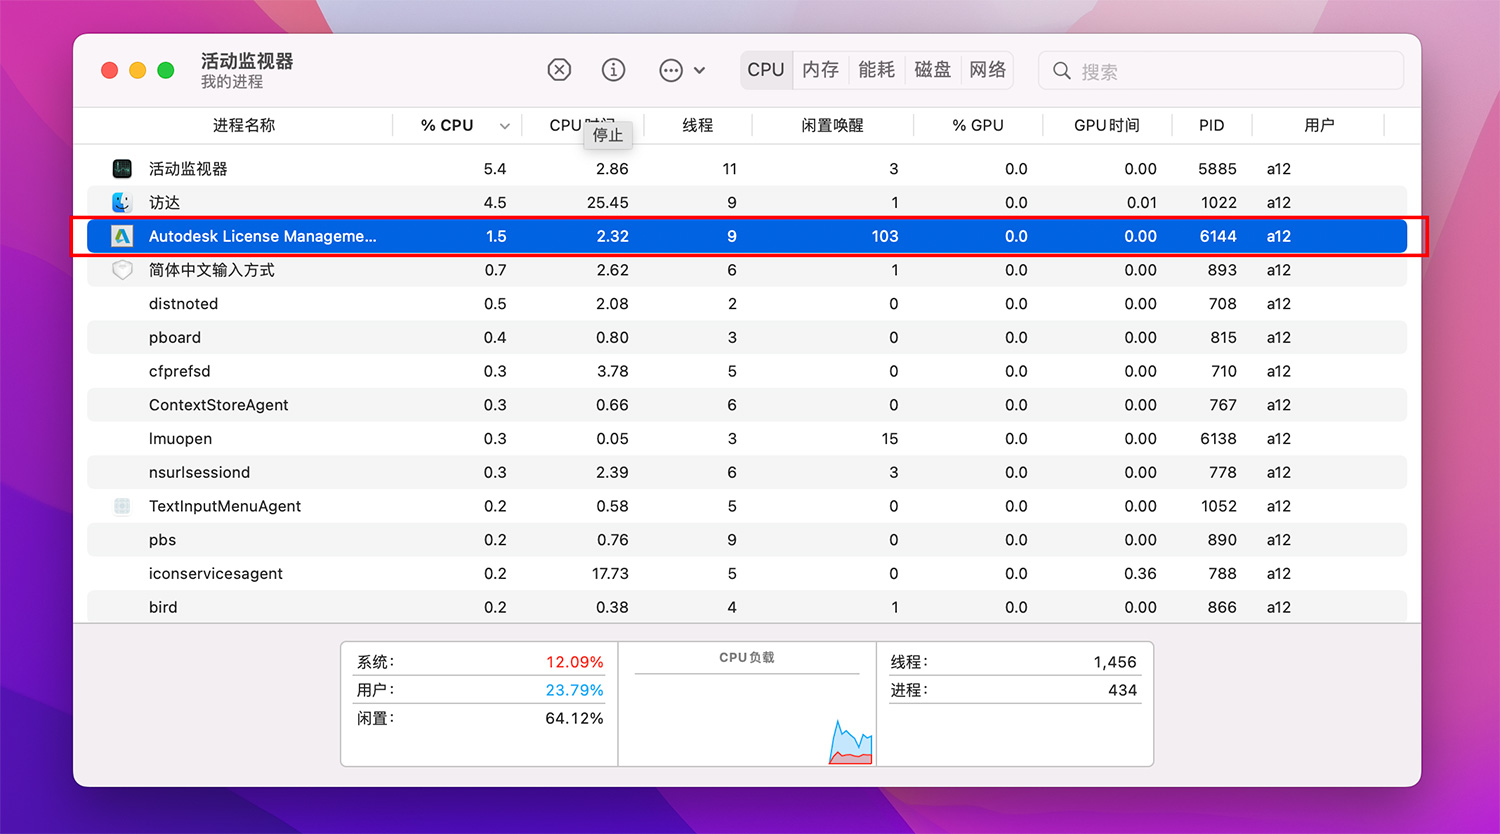
Task: Click the green zoom window button
Action: click(x=166, y=70)
